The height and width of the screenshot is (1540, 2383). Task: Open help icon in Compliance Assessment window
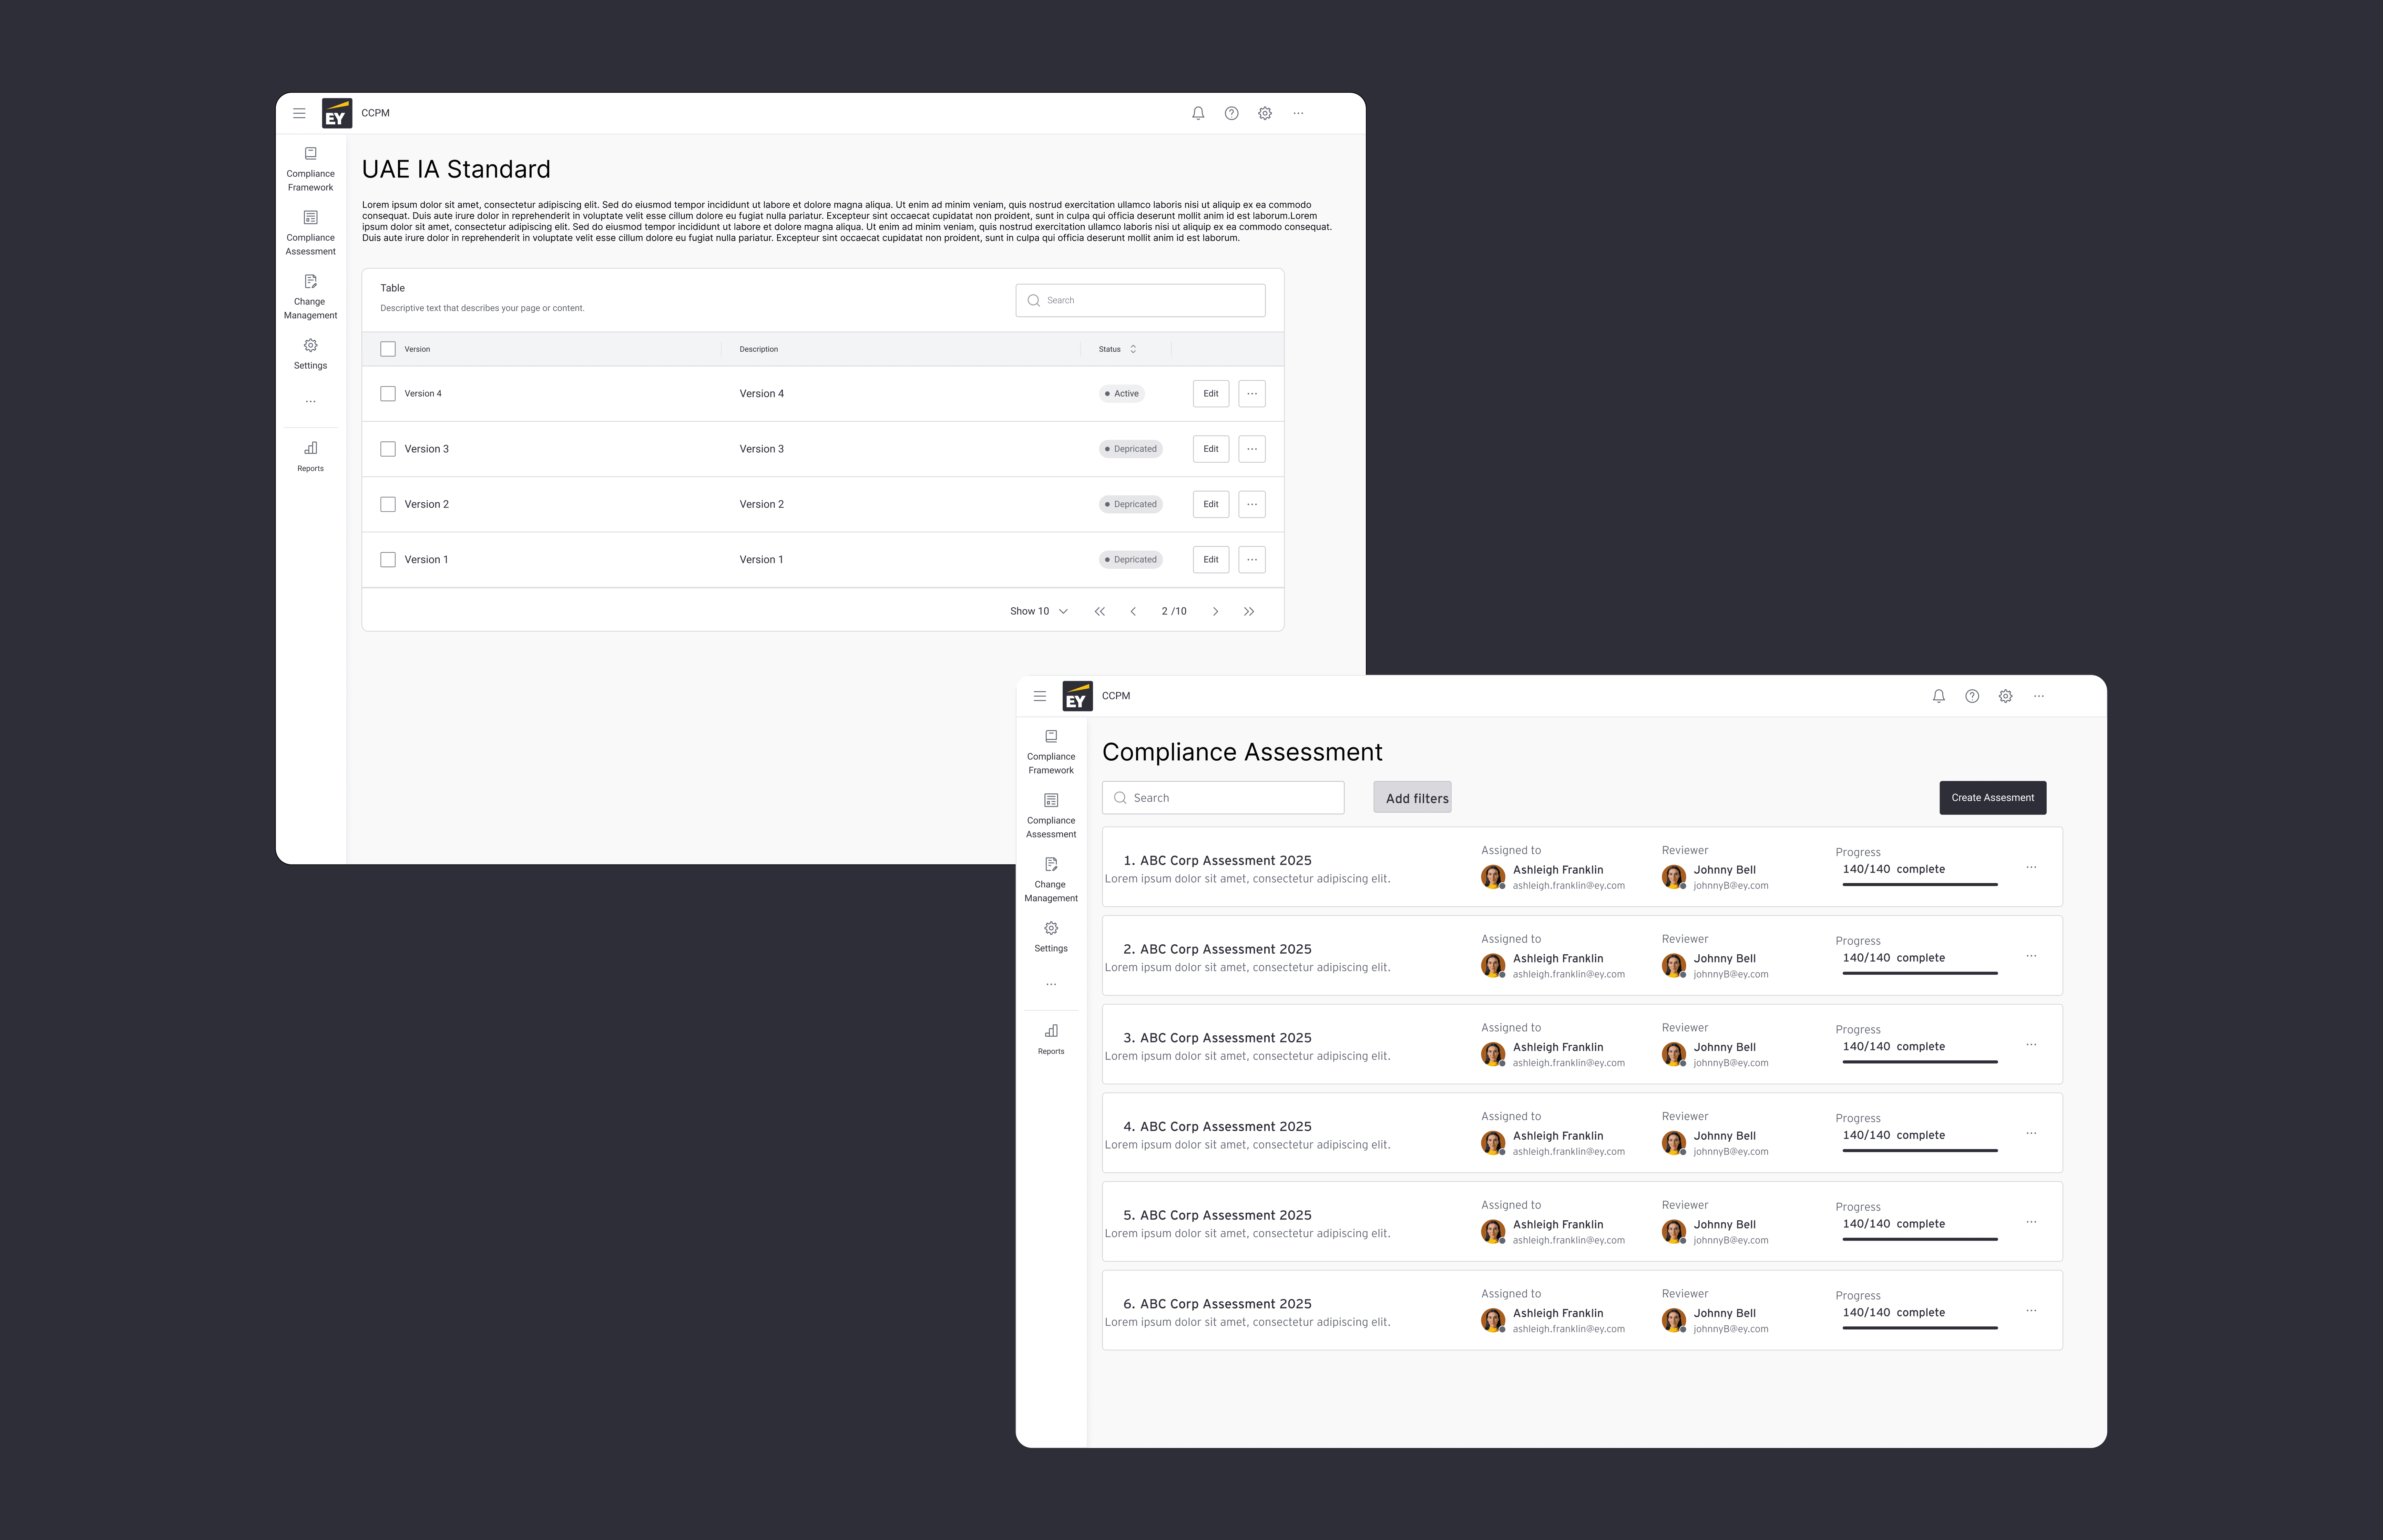(x=1972, y=696)
